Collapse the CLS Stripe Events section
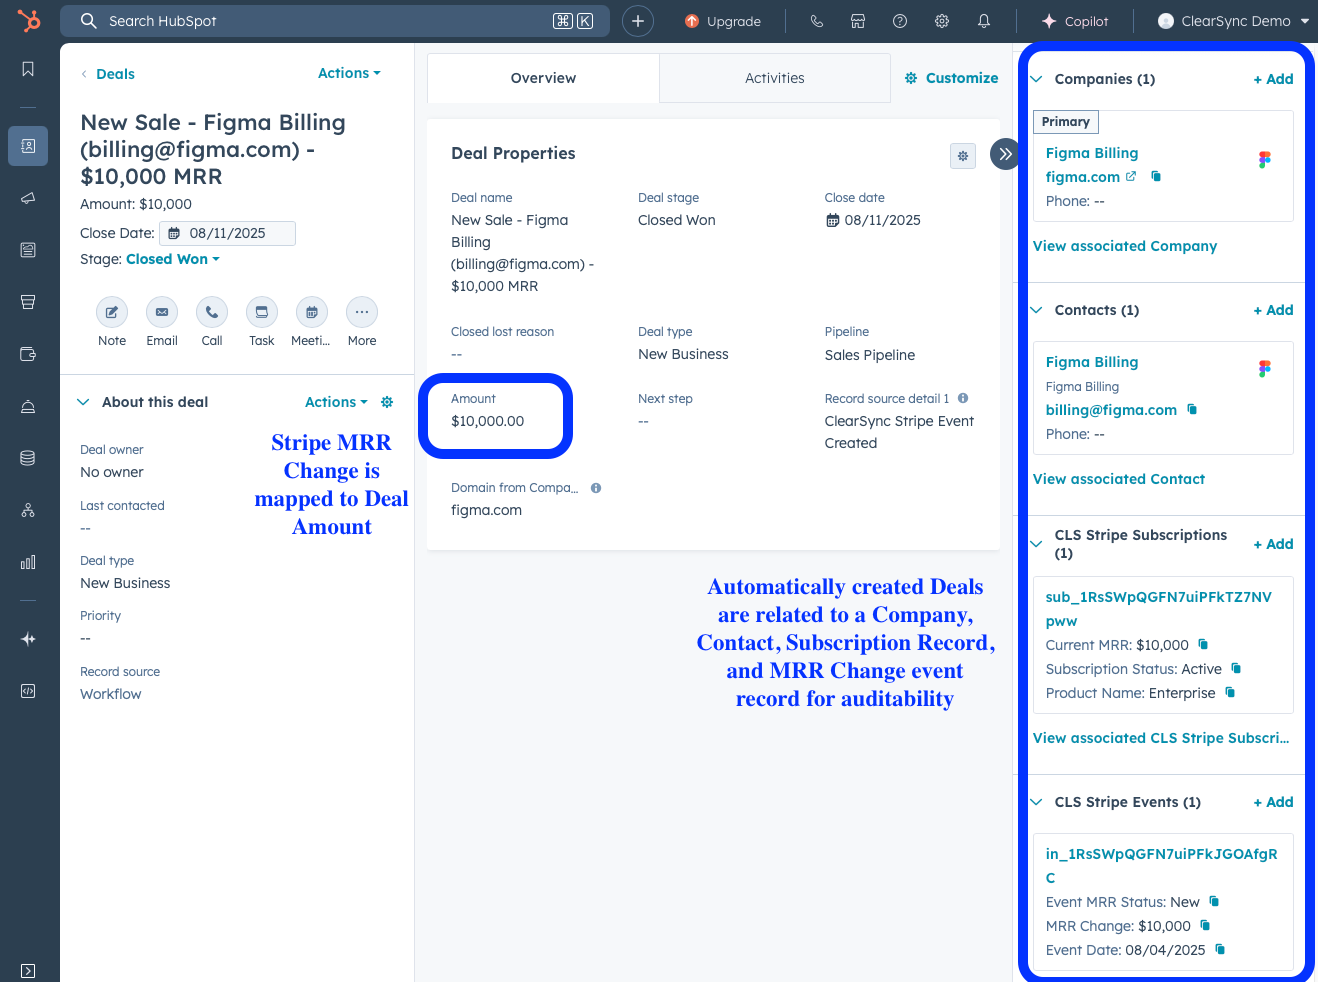Image resolution: width=1318 pixels, height=982 pixels. coord(1037,802)
